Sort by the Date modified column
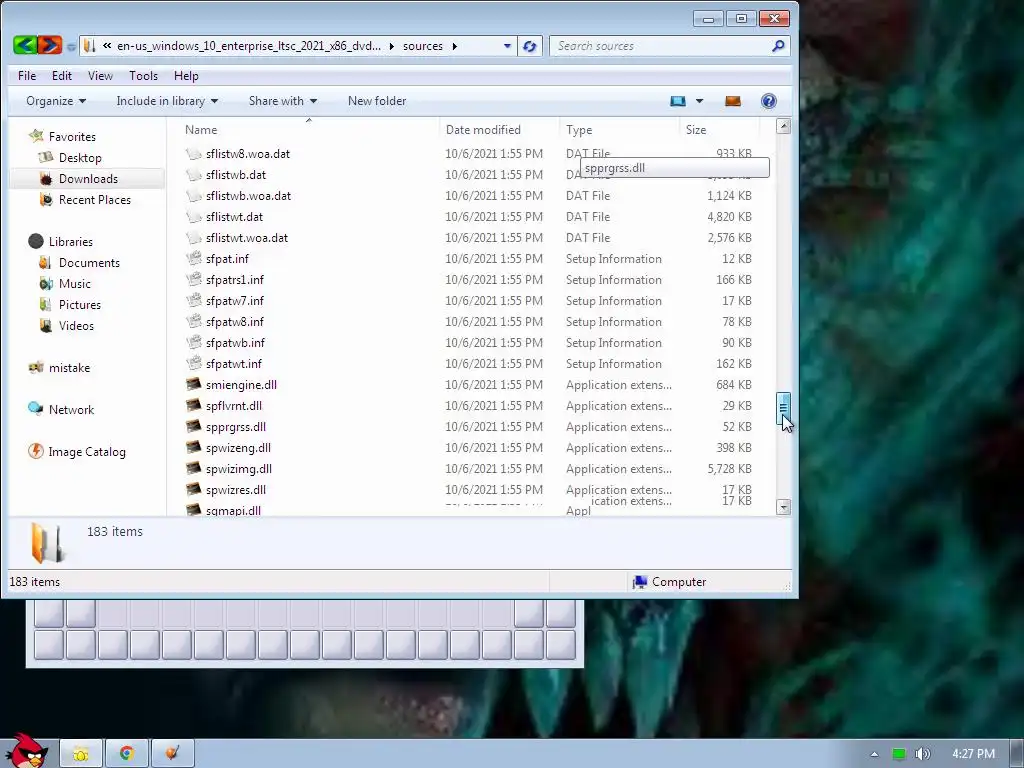This screenshot has height=768, width=1024. click(x=499, y=129)
